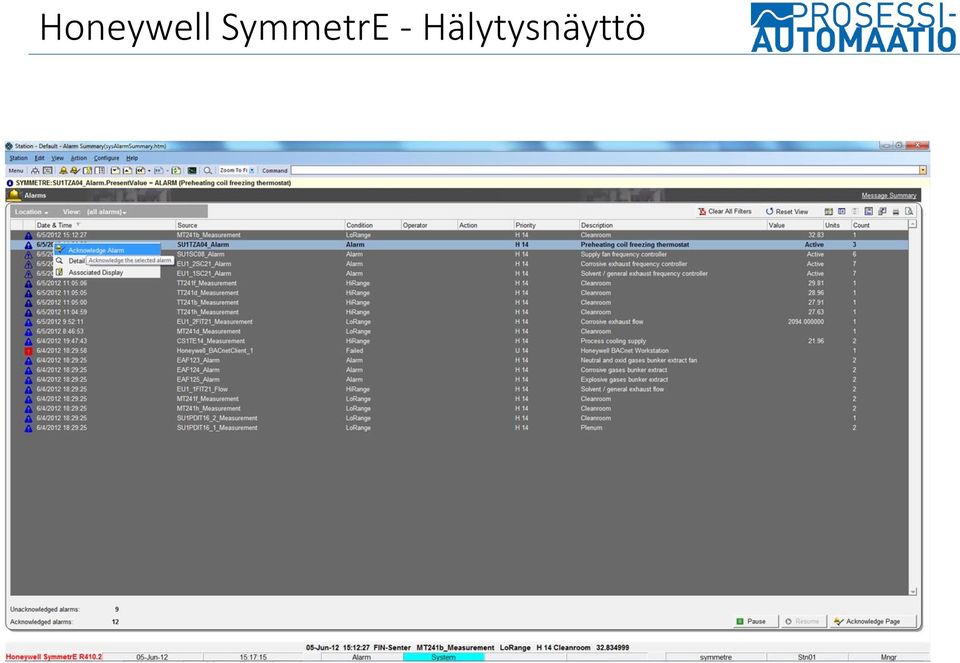Click the magnifier search toolbar icon
Viewport: 960px width, 663px height.
(x=208, y=170)
